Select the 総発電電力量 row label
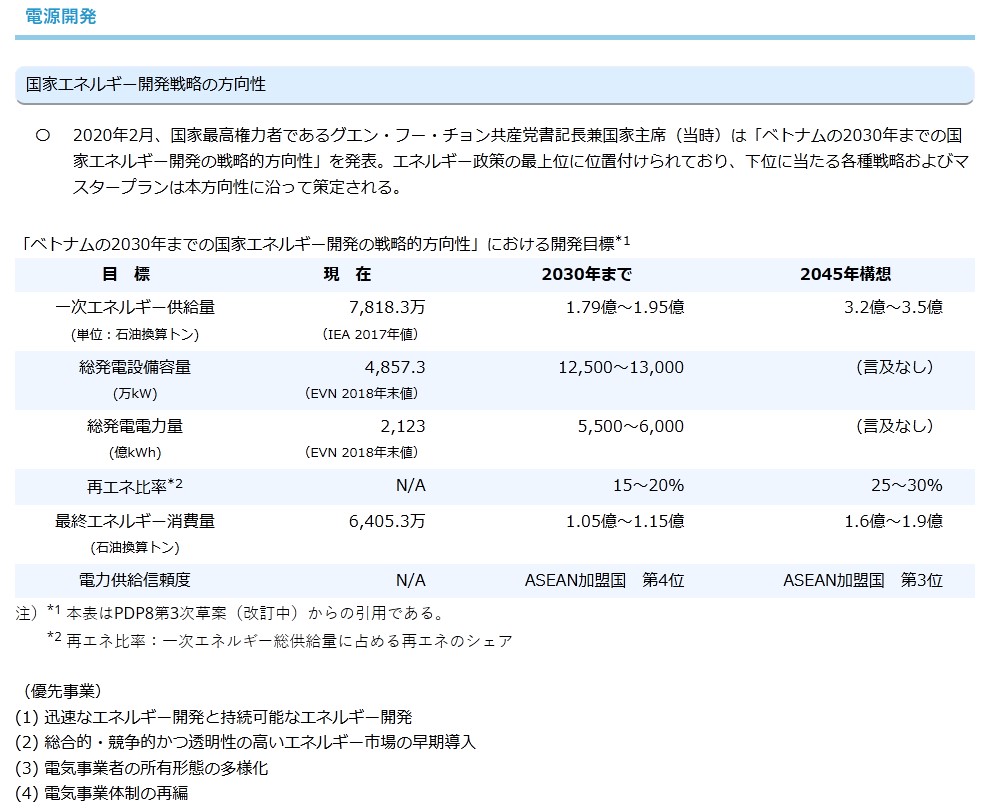This screenshot has height=811, width=994. pyautogui.click(x=135, y=426)
